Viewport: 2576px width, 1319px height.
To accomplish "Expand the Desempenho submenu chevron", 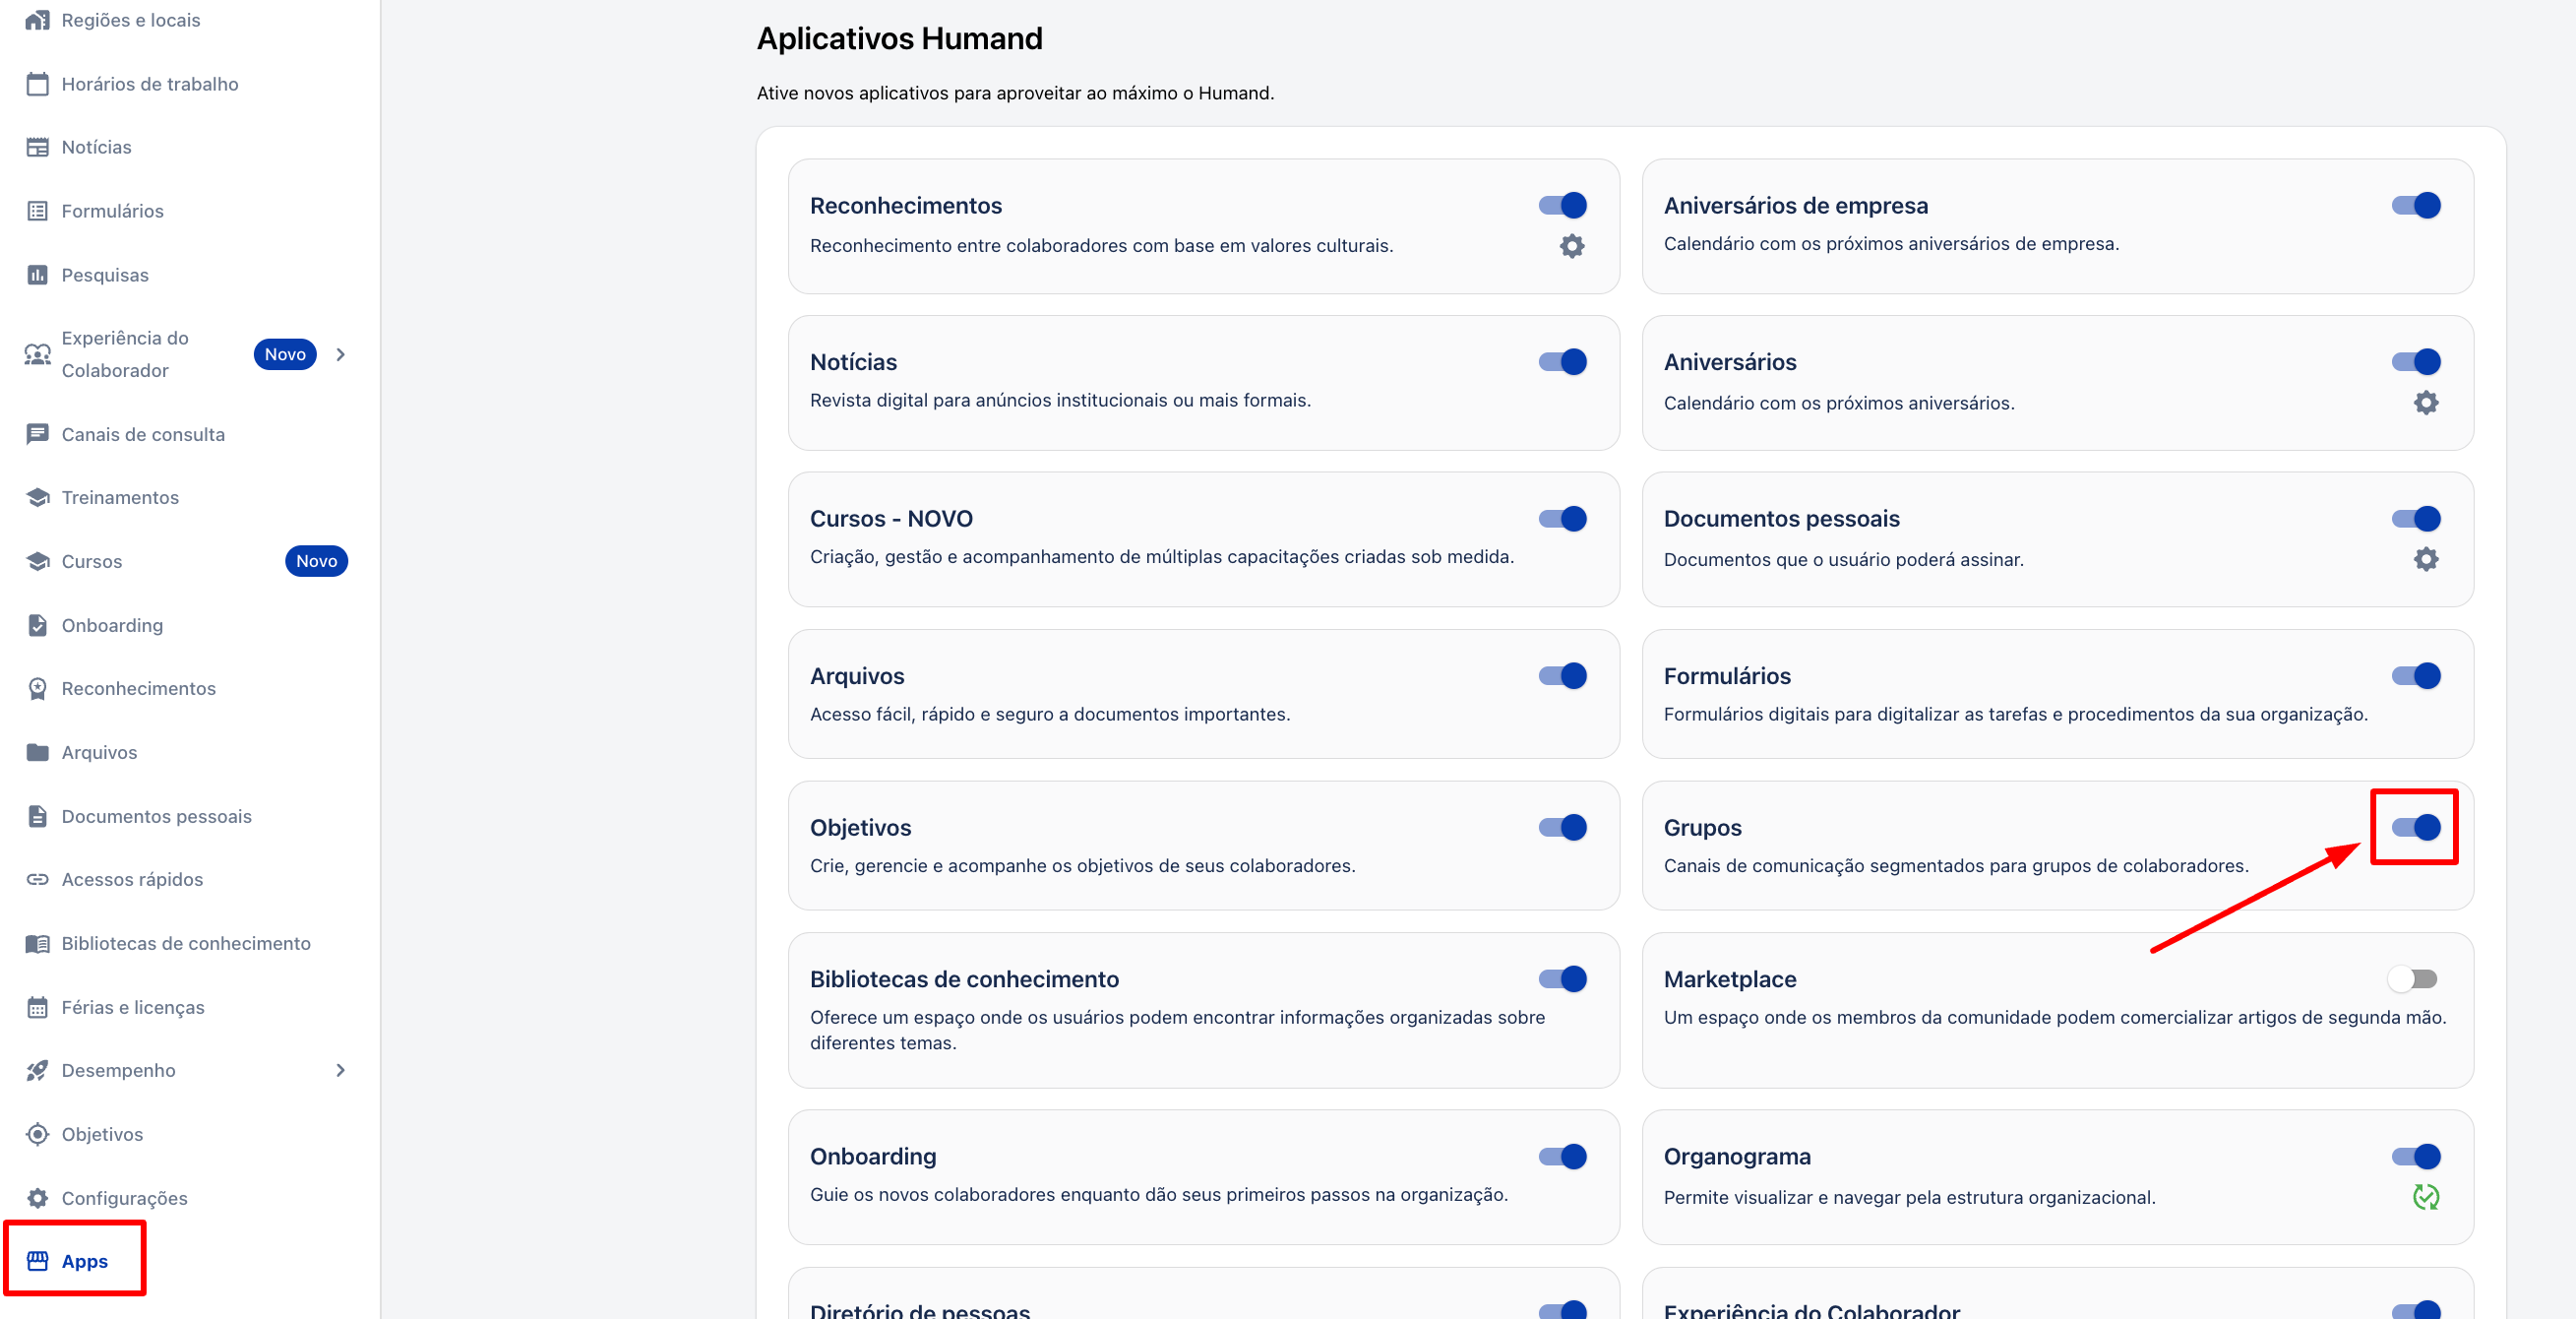I will tap(341, 1070).
